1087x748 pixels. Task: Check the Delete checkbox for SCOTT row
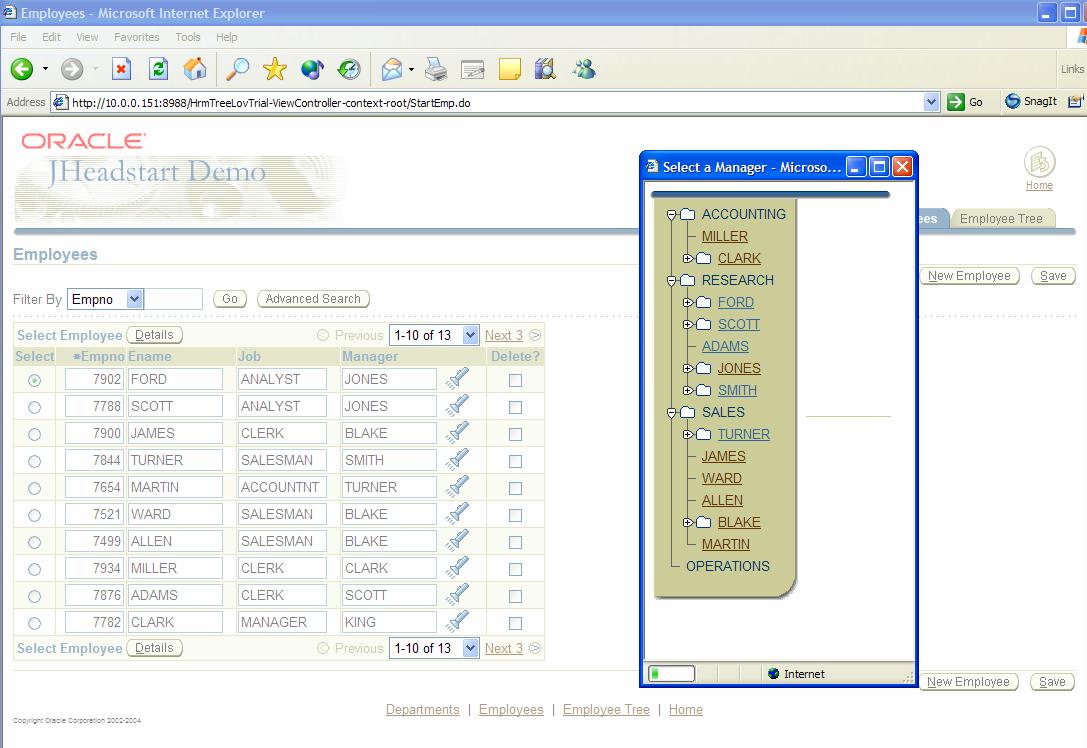(515, 407)
